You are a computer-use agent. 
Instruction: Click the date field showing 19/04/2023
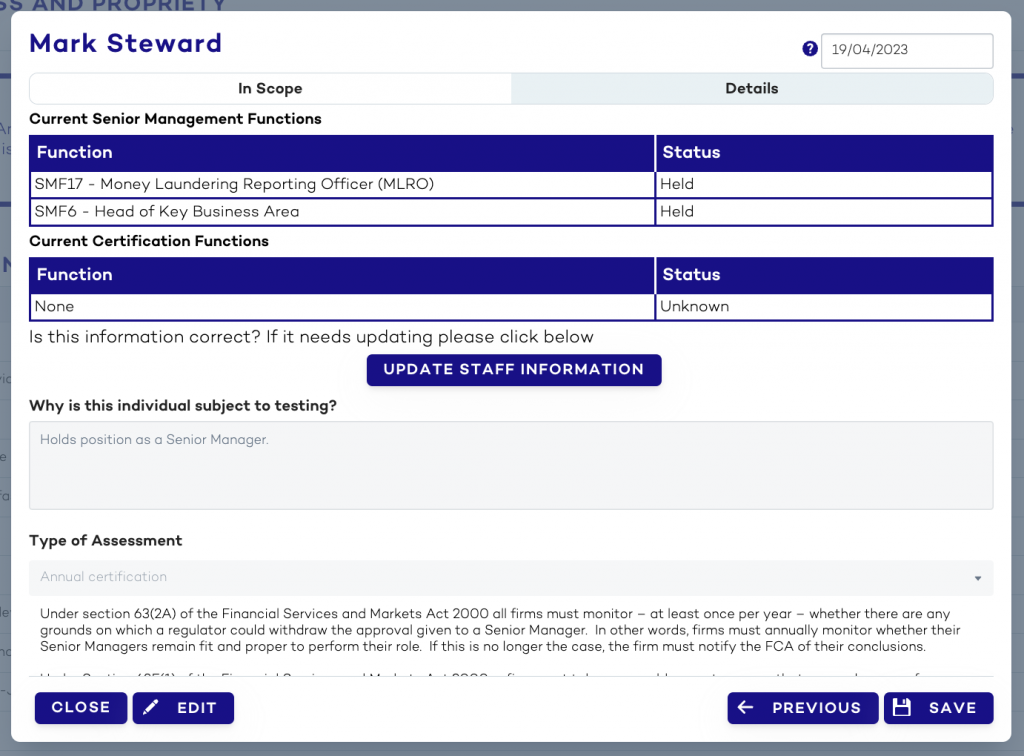tap(906, 50)
